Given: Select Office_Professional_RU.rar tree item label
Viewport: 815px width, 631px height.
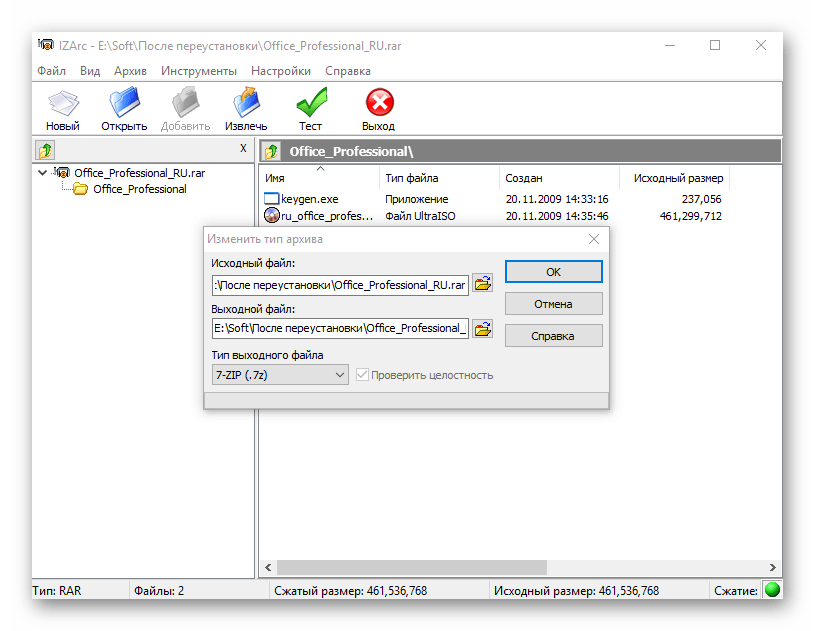Looking at the screenshot, I should [x=139, y=173].
